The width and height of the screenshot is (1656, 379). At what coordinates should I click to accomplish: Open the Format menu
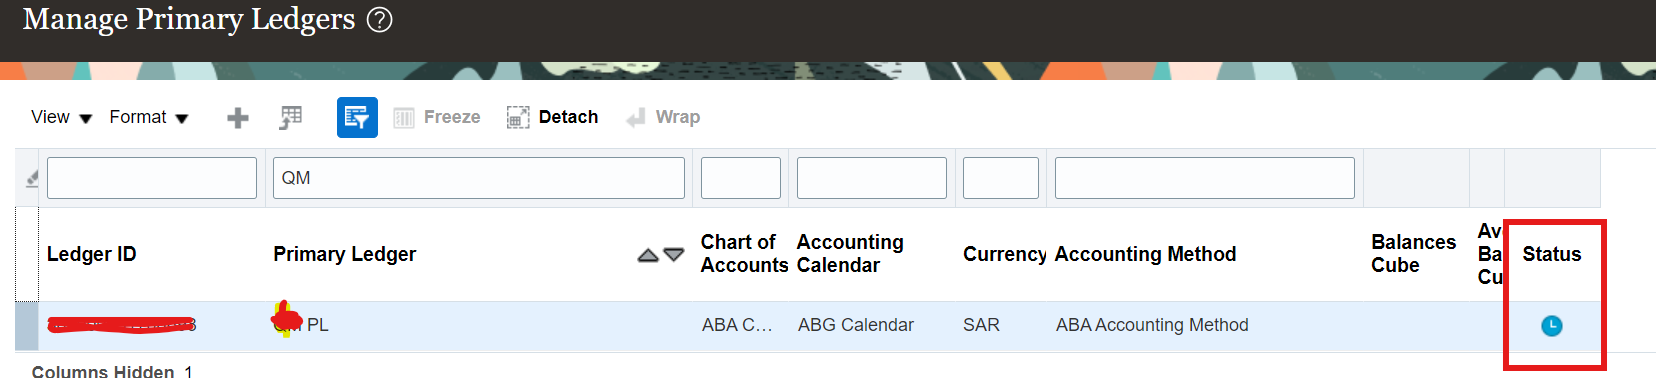tap(149, 117)
